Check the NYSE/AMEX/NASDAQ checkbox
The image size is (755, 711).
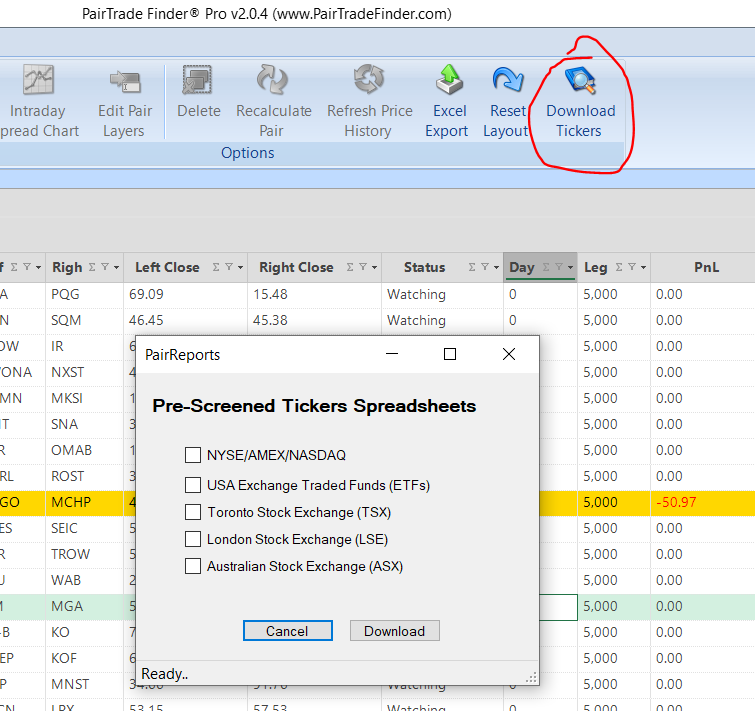click(193, 455)
